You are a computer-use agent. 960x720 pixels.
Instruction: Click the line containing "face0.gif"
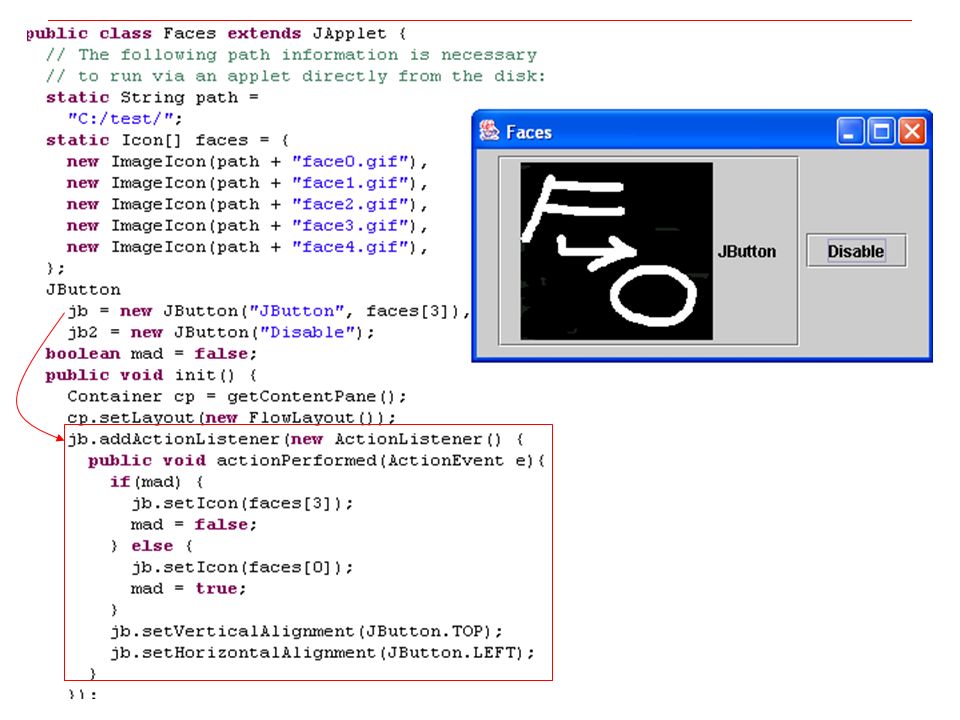(x=247, y=162)
